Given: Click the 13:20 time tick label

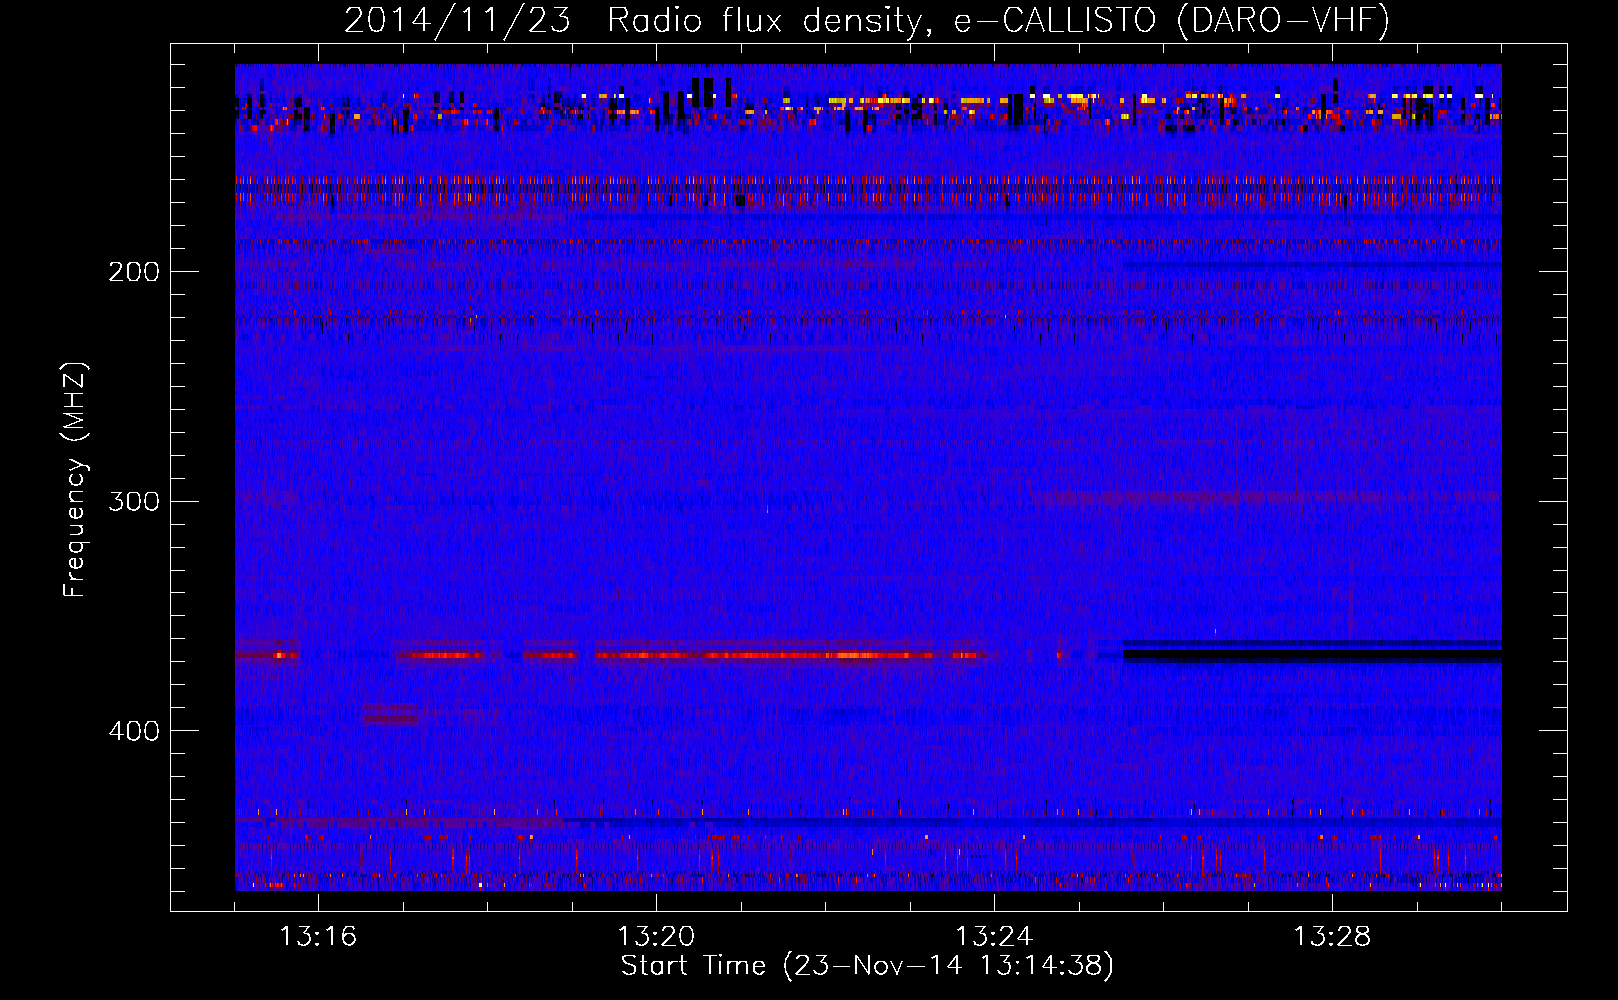Looking at the screenshot, I should pos(656,936).
